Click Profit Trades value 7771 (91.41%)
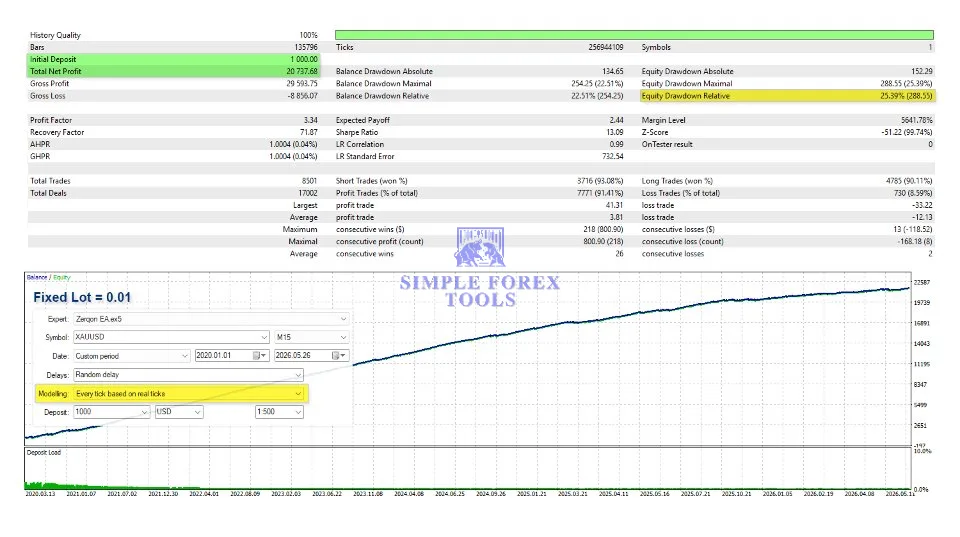Viewport: 960px width, 537px height. tap(600, 193)
